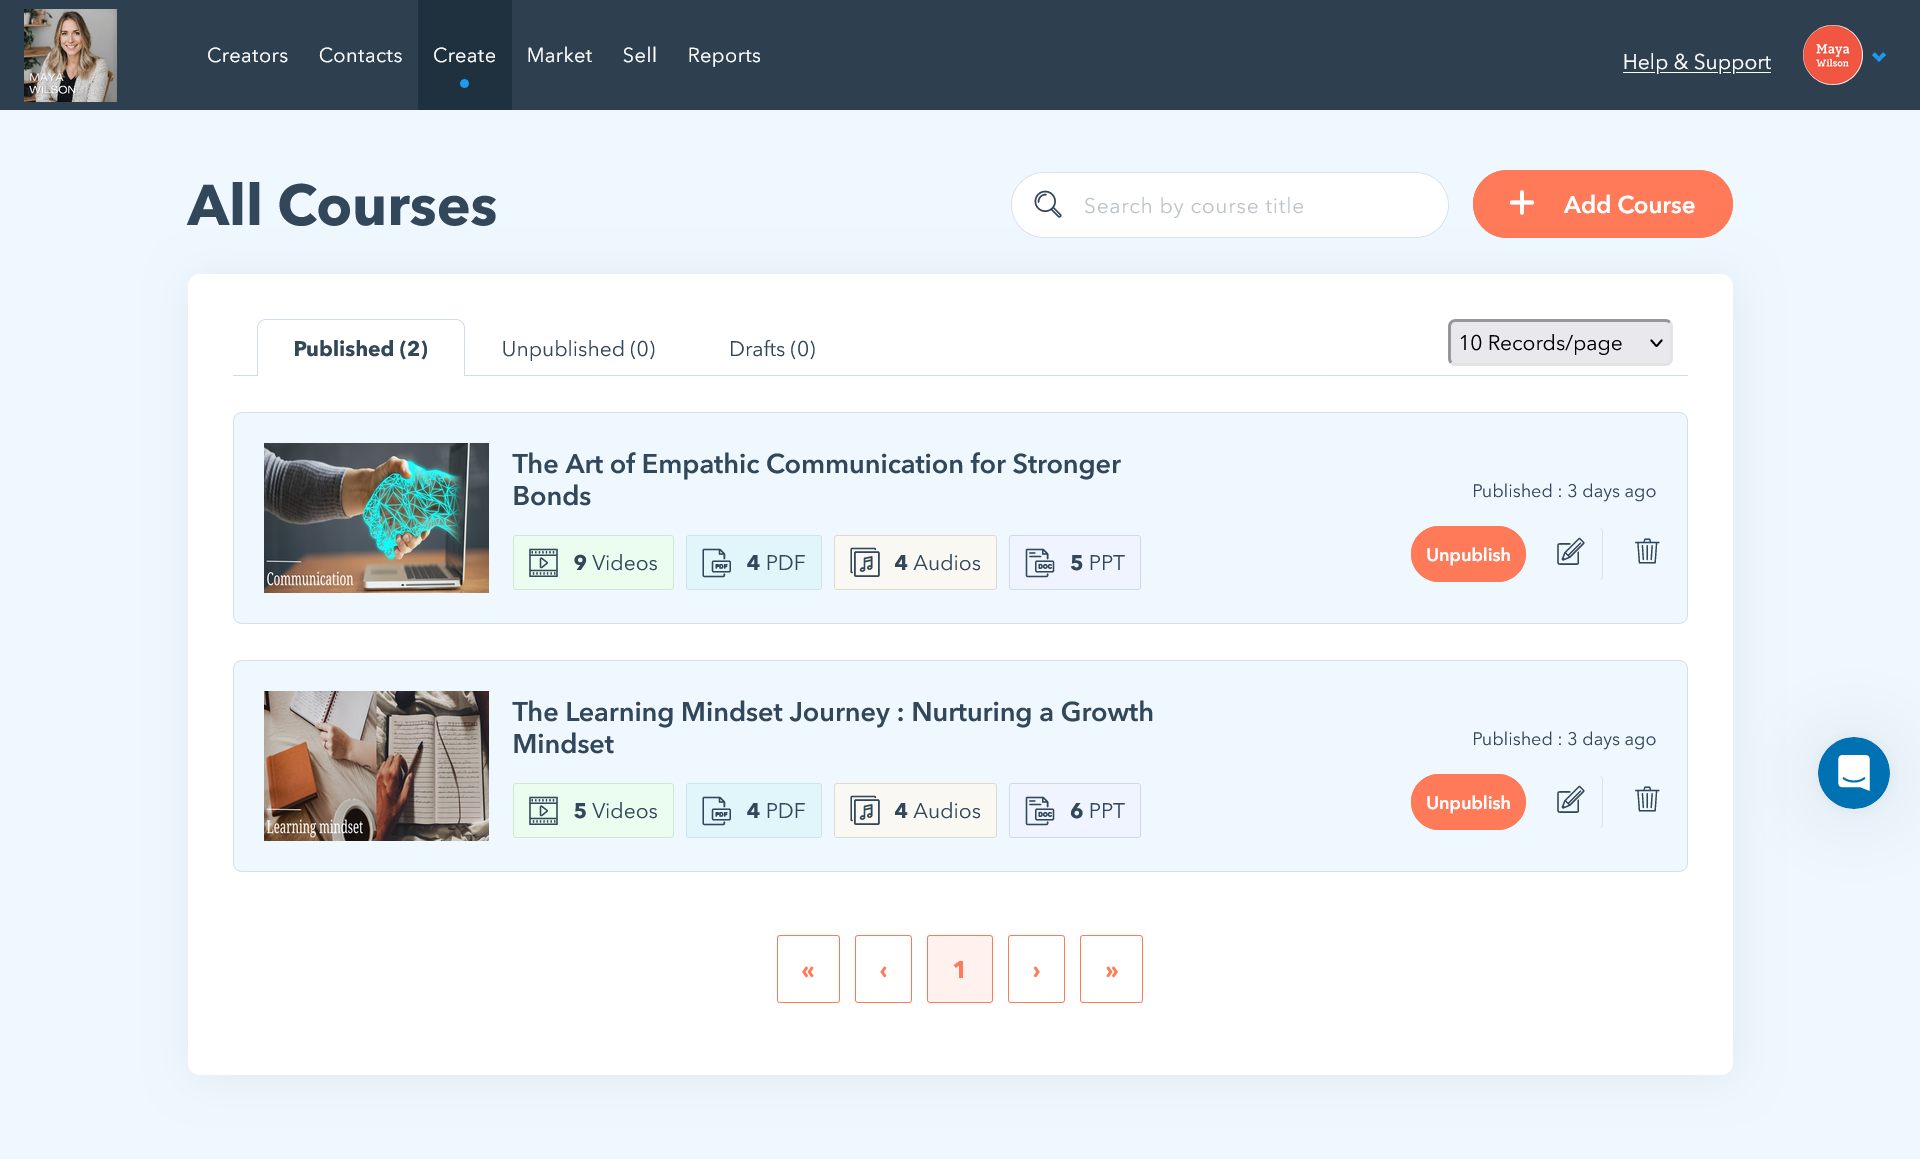The width and height of the screenshot is (1920, 1159).
Task: Click the search magnifier icon
Action: pos(1047,205)
